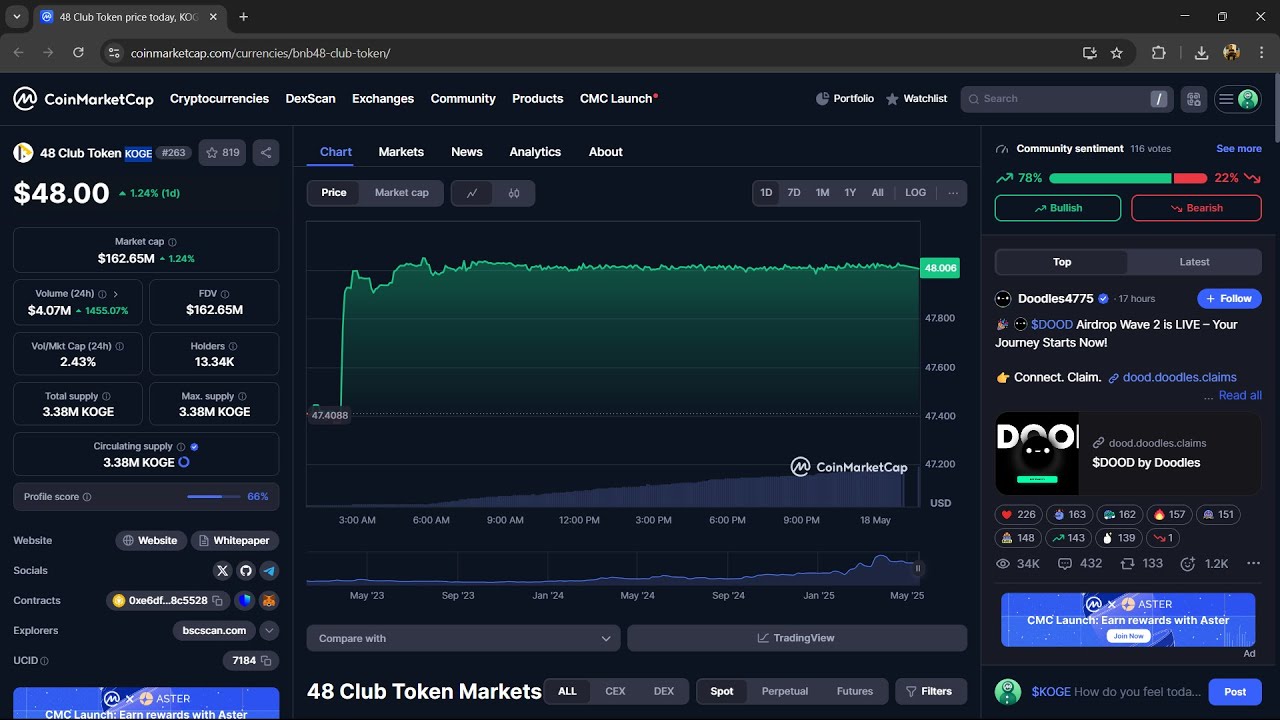Open the Community nav menu
Screen dimensions: 1280x720
463,99
